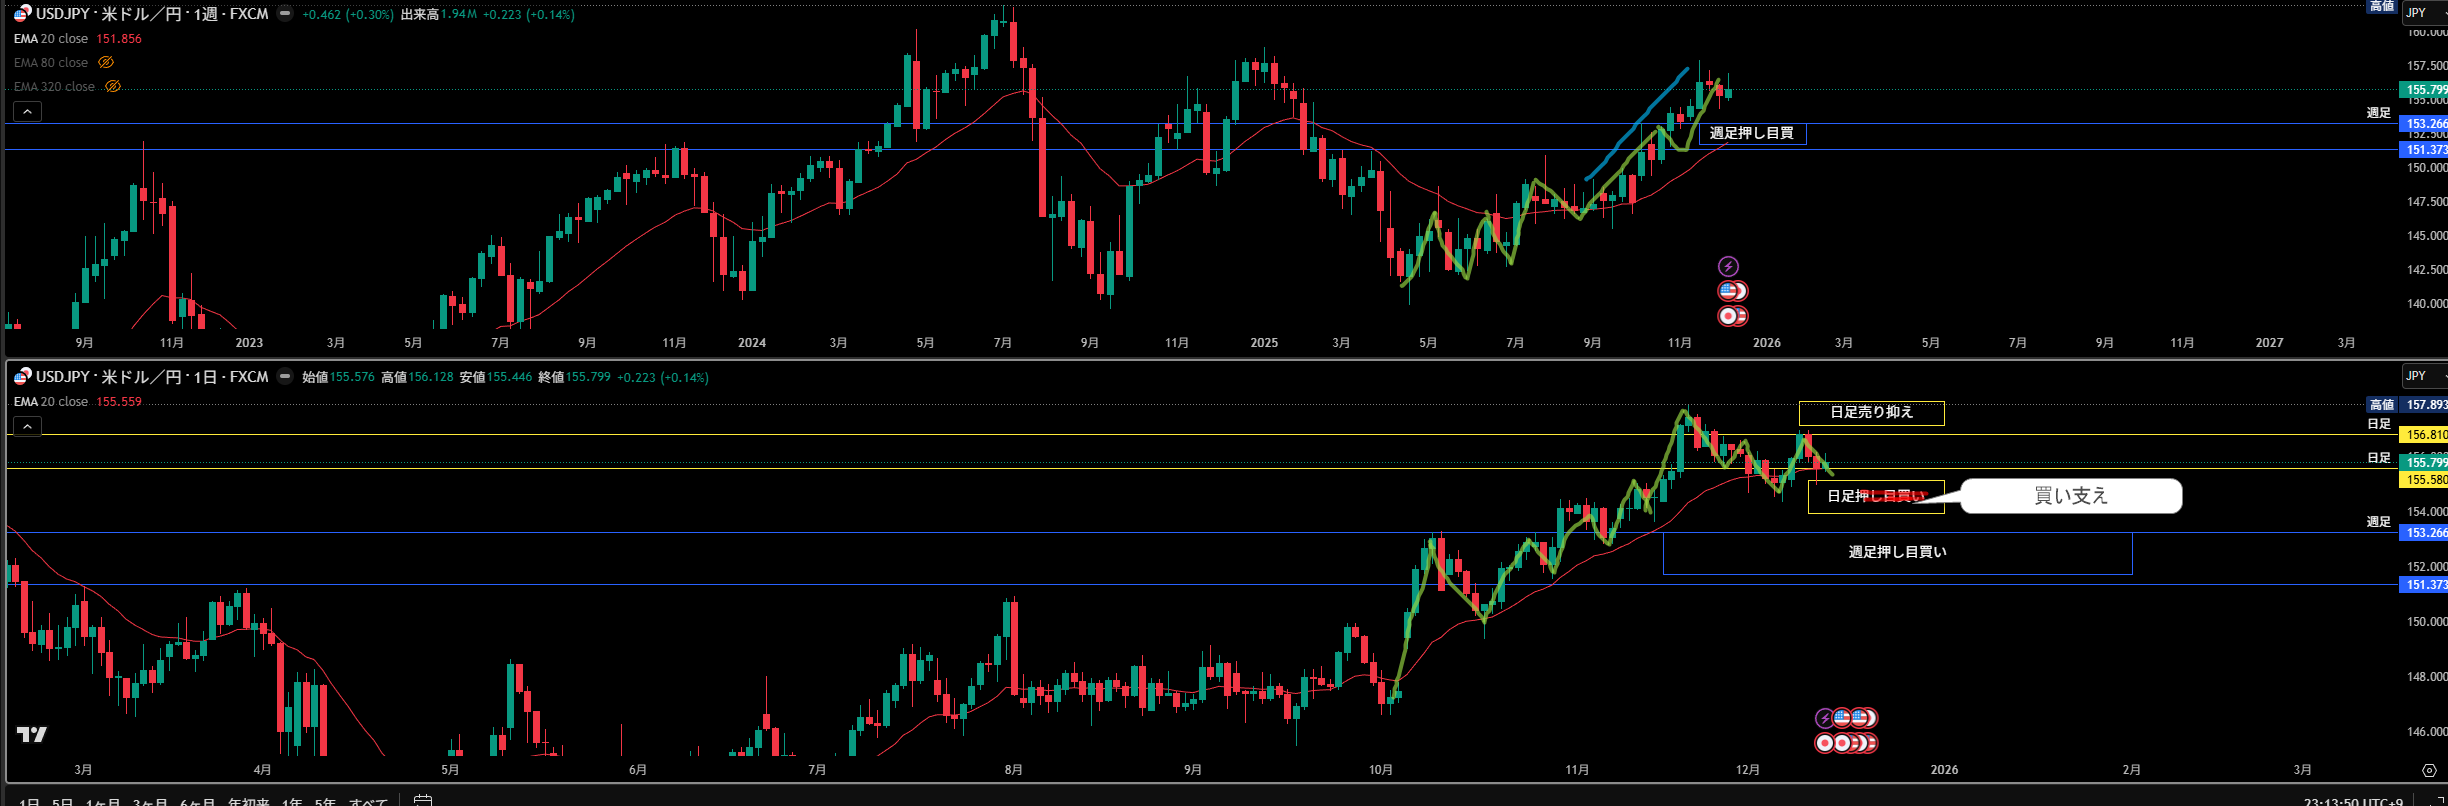Select the 1年 time range
The width and height of the screenshot is (2448, 806).
point(292,802)
